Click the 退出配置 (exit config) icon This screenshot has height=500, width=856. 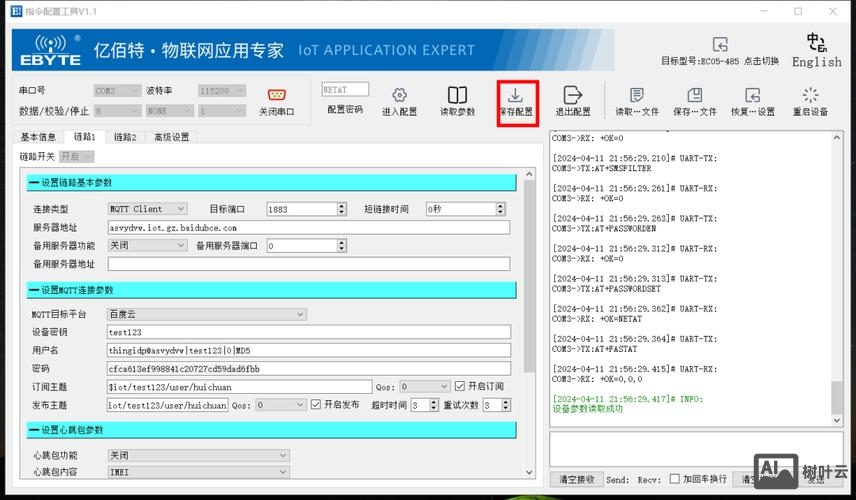click(x=573, y=96)
